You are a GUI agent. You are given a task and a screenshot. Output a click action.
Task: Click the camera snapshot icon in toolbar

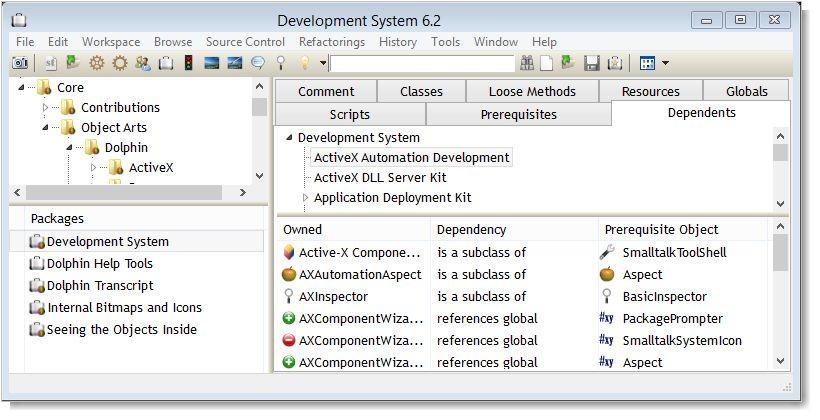pos(20,63)
